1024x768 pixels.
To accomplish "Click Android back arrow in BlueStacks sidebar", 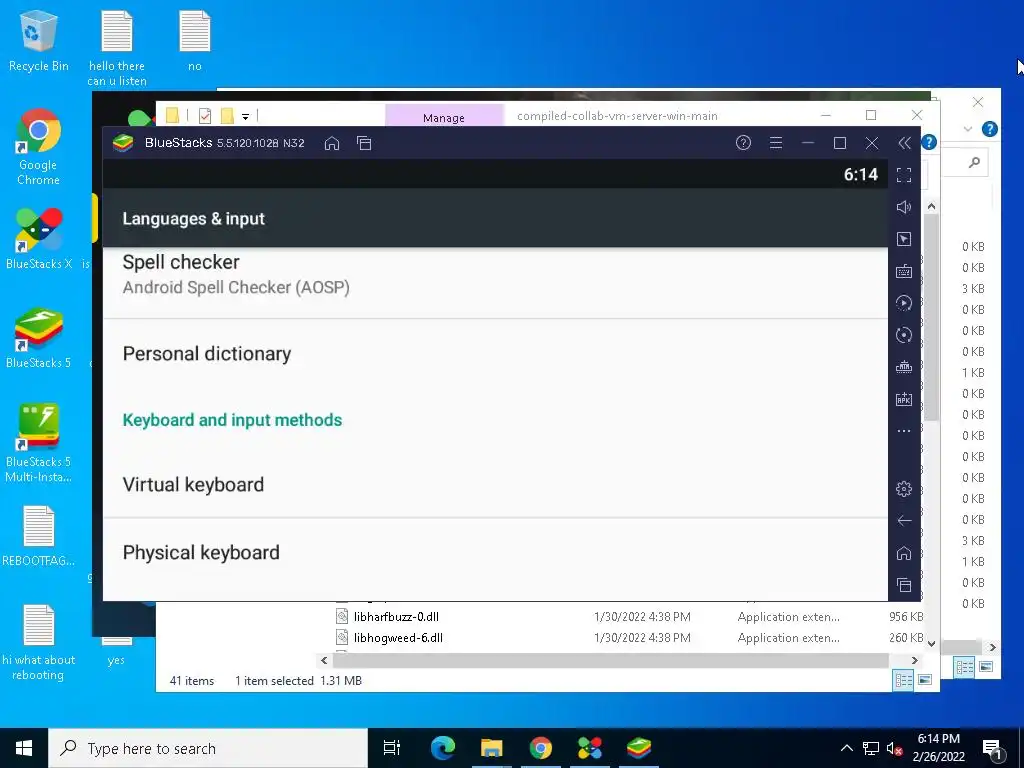I will click(x=904, y=520).
